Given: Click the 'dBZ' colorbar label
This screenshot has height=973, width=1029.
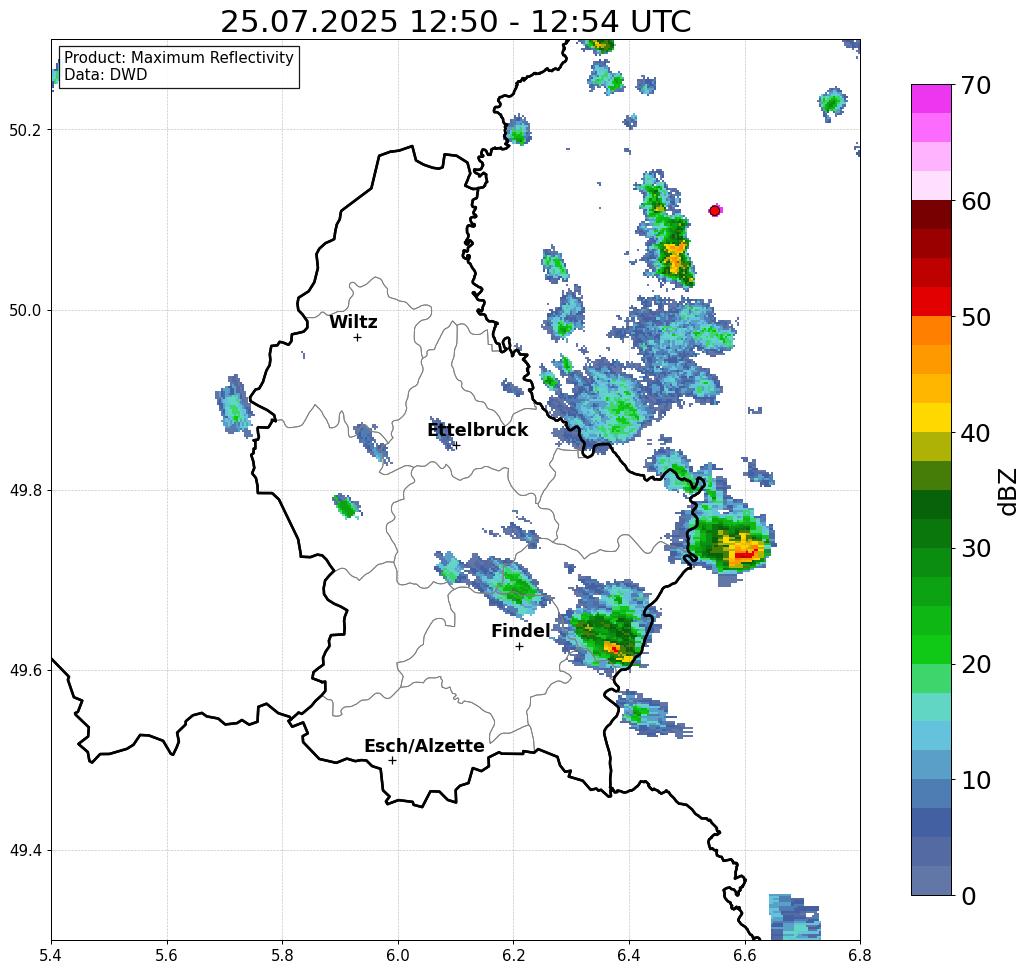Looking at the screenshot, I should click(1007, 491).
